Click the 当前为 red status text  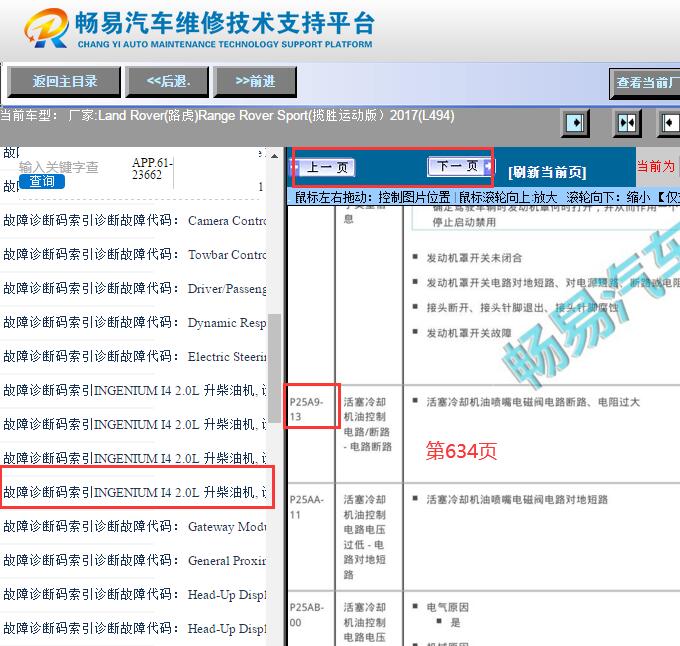point(656,166)
